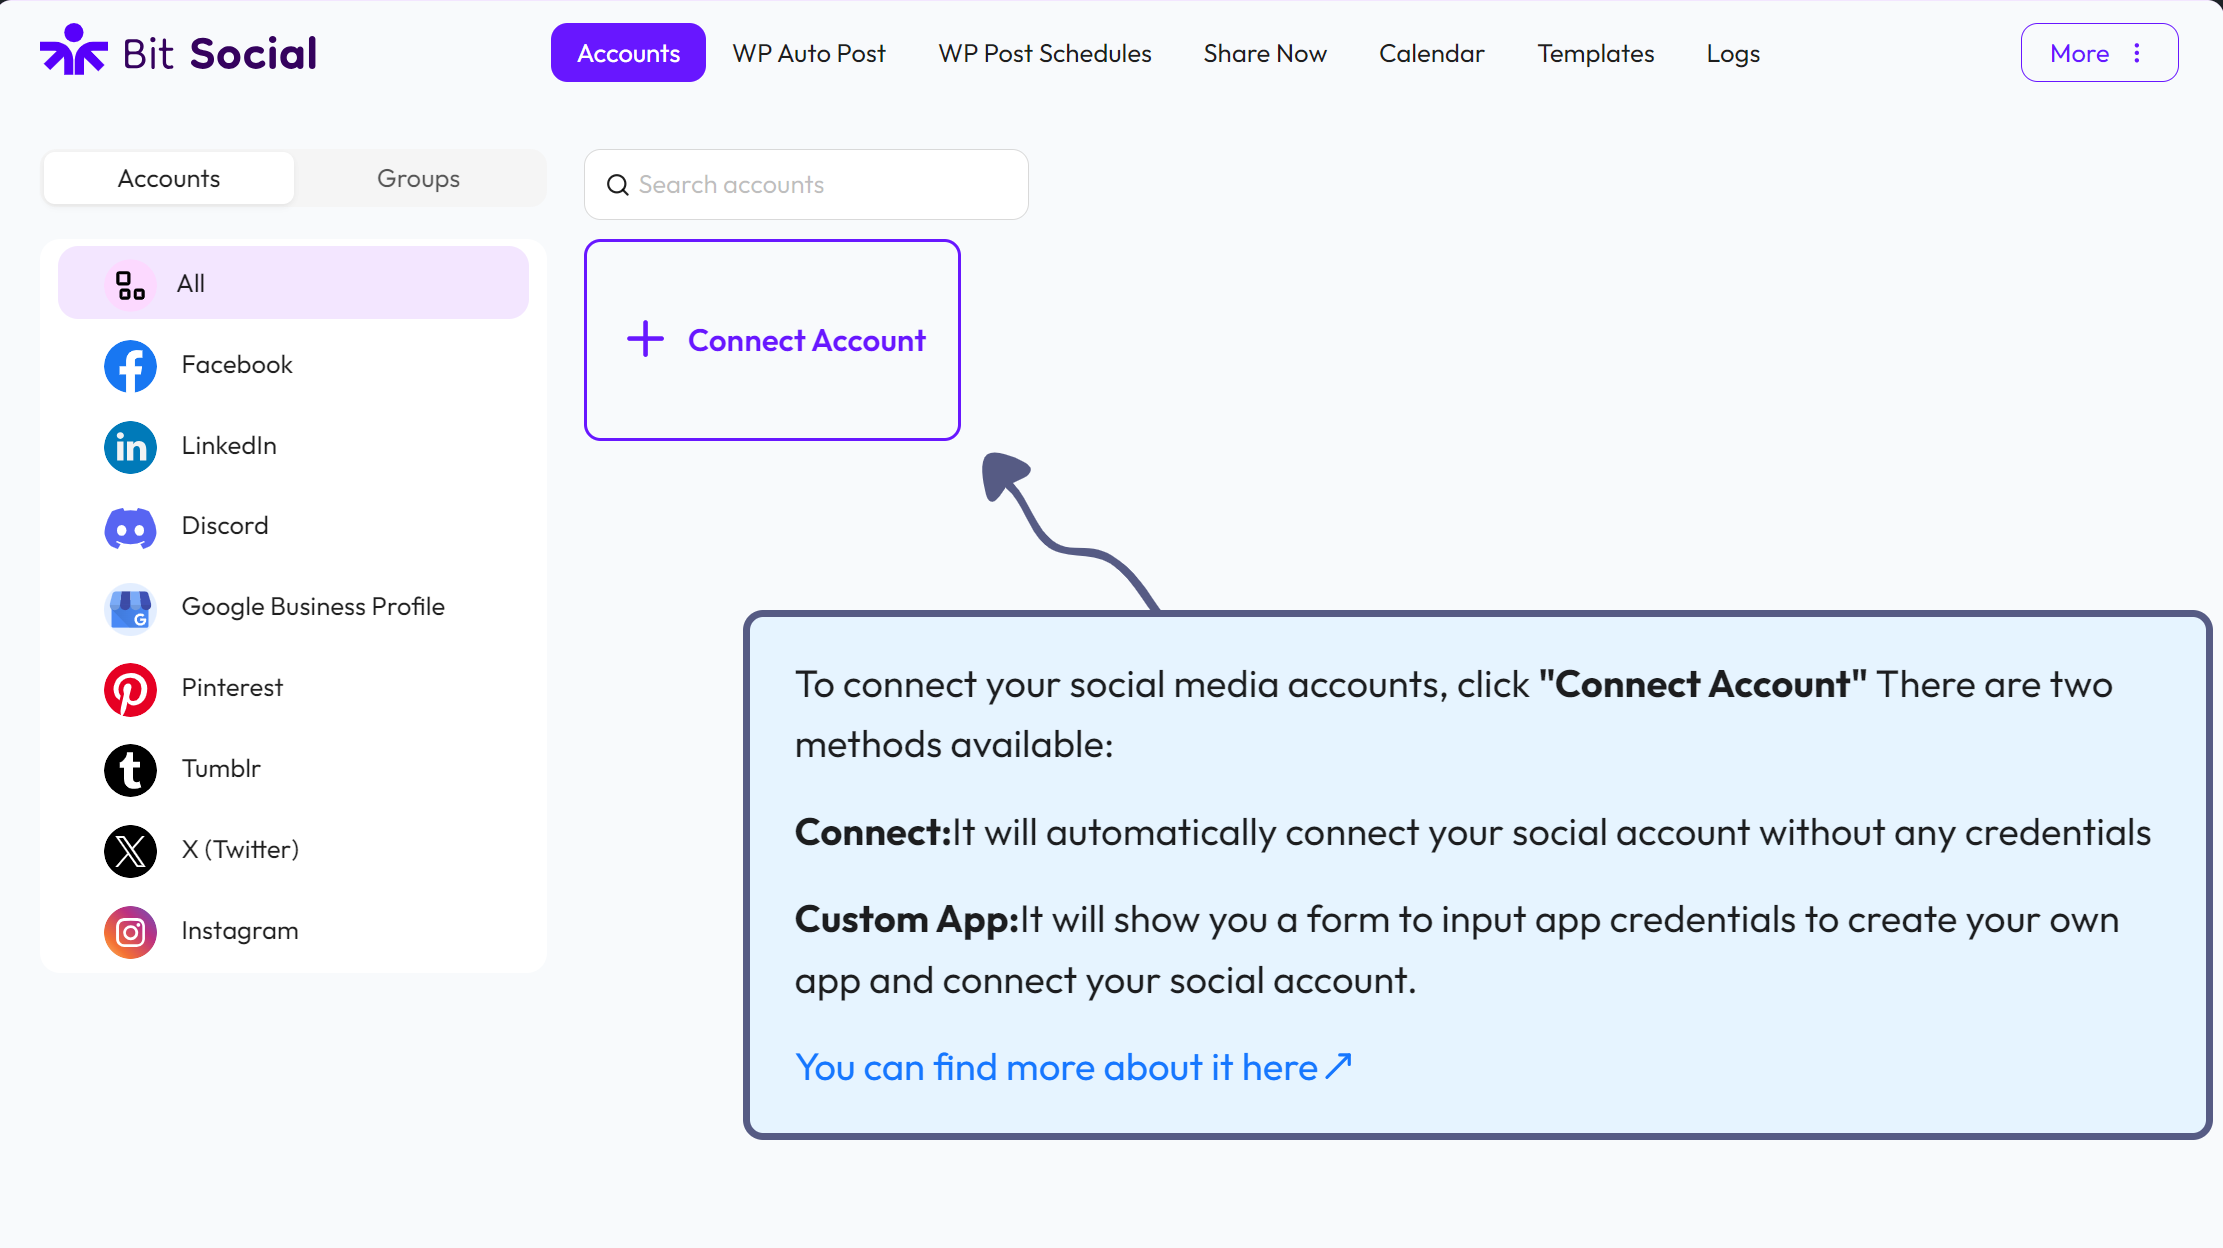Switch to the Groups tab
2223x1248 pixels.
point(418,179)
